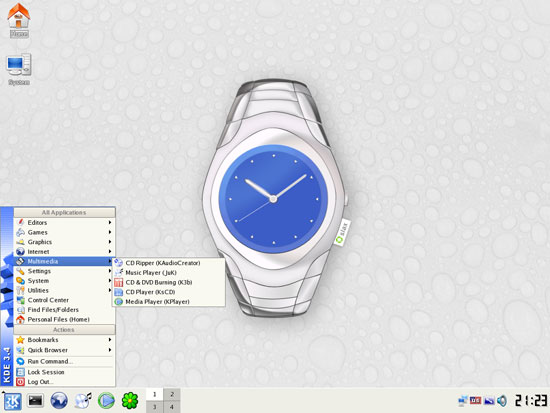This screenshot has width=550, height=413.
Task: Switch to virtual desktop 1
Action: click(x=154, y=394)
